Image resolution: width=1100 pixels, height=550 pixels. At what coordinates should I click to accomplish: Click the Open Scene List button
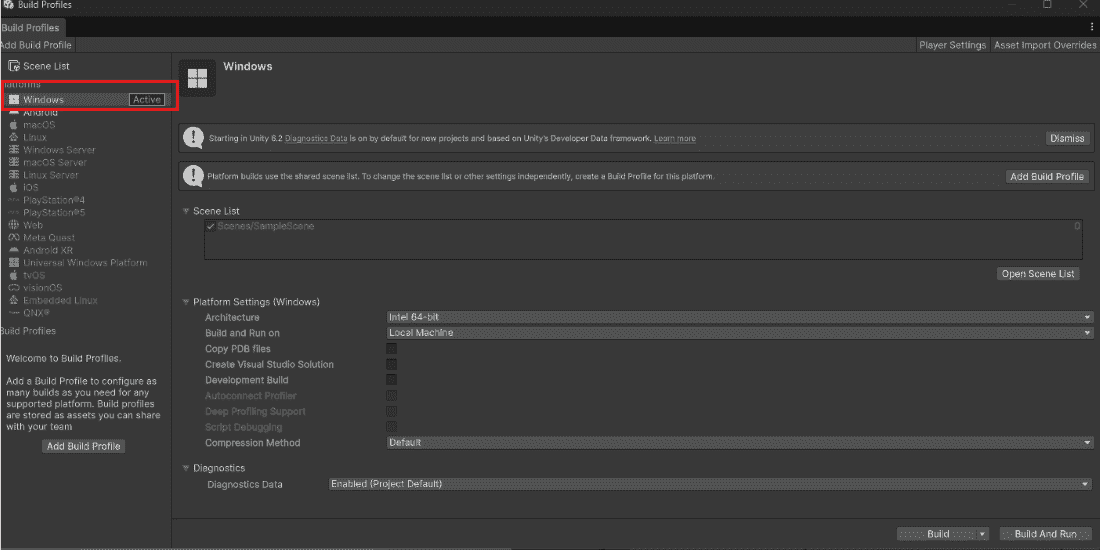1038,274
